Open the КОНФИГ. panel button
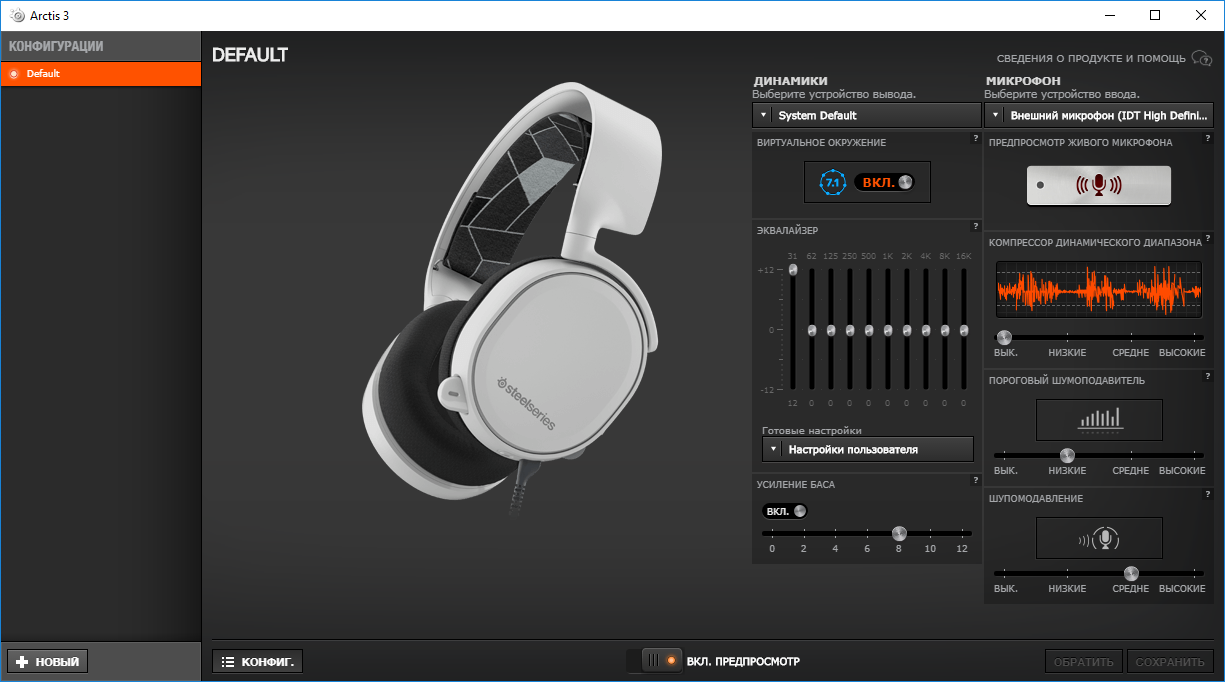Screen dimensions: 1225x682 point(257,661)
